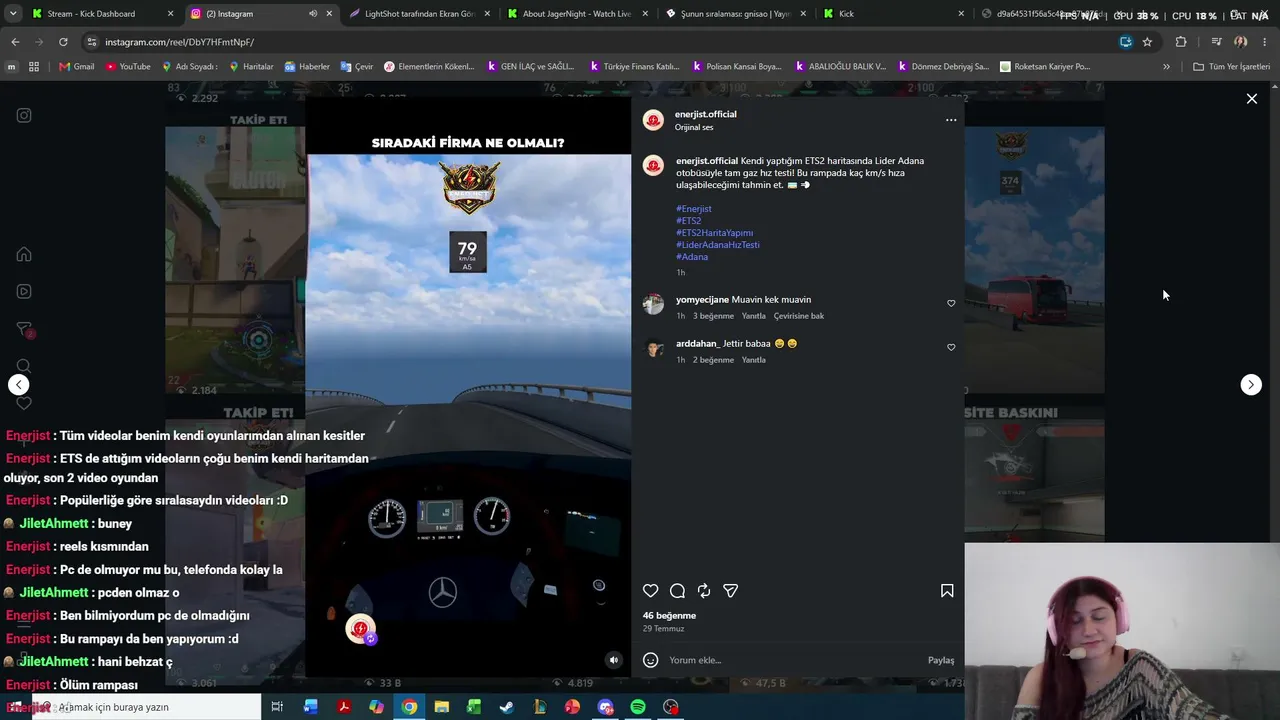
Task: Go to the next reel arrow
Action: tap(1251, 385)
